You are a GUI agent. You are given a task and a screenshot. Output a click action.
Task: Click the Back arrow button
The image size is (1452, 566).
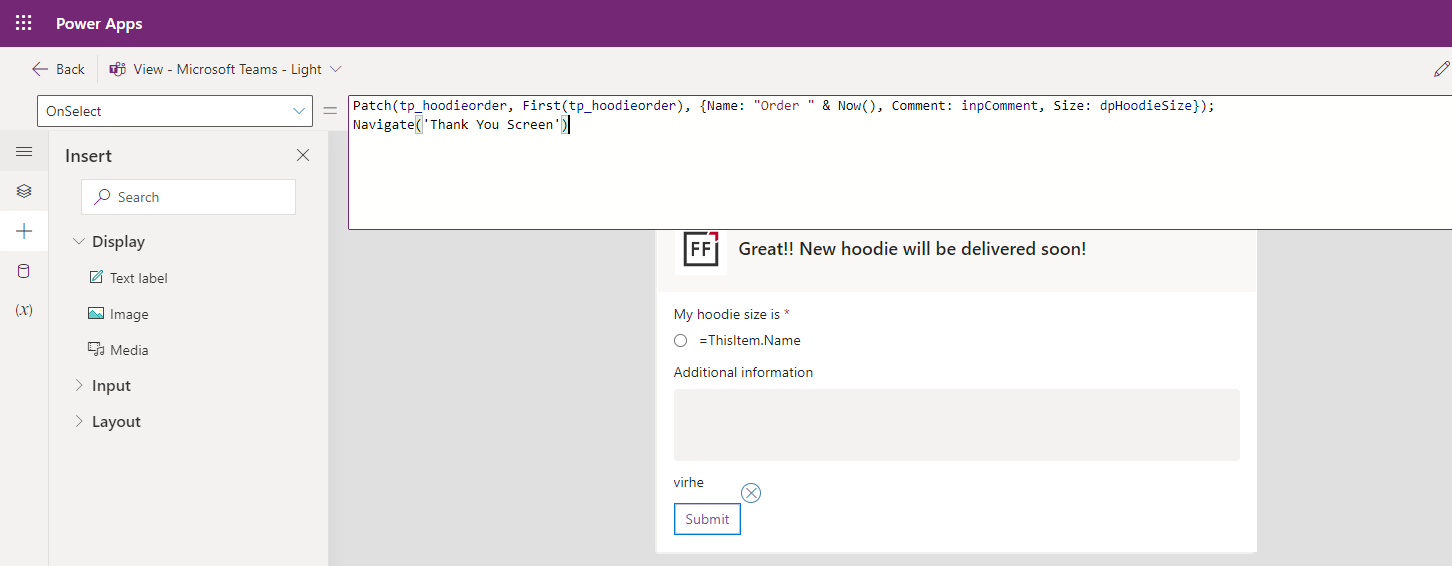tap(58, 69)
